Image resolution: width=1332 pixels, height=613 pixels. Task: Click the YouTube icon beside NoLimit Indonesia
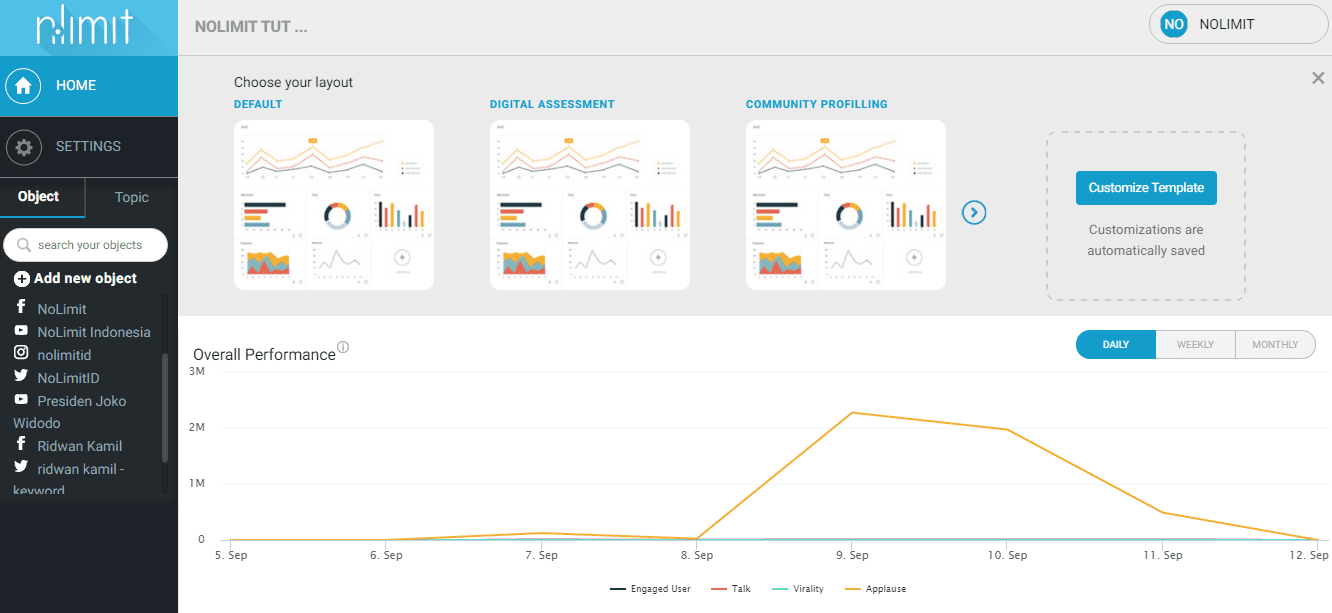coord(21,331)
